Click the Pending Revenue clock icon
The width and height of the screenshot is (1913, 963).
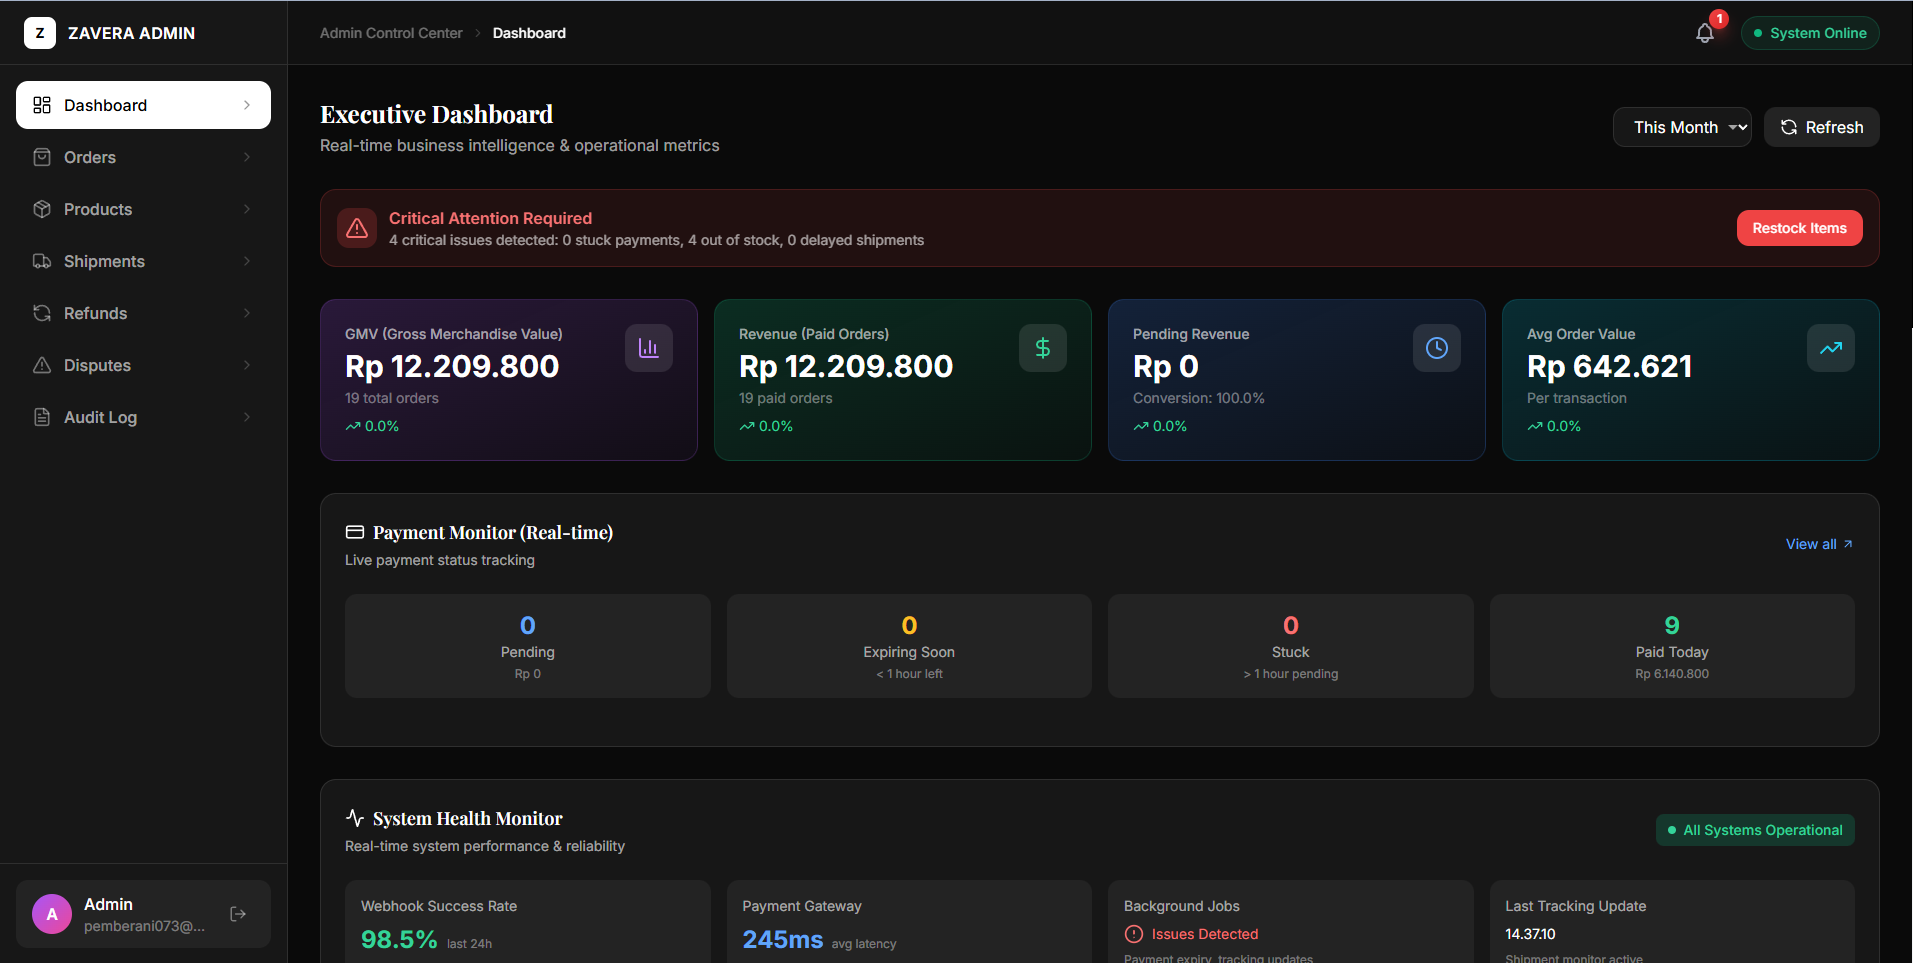[x=1436, y=347]
